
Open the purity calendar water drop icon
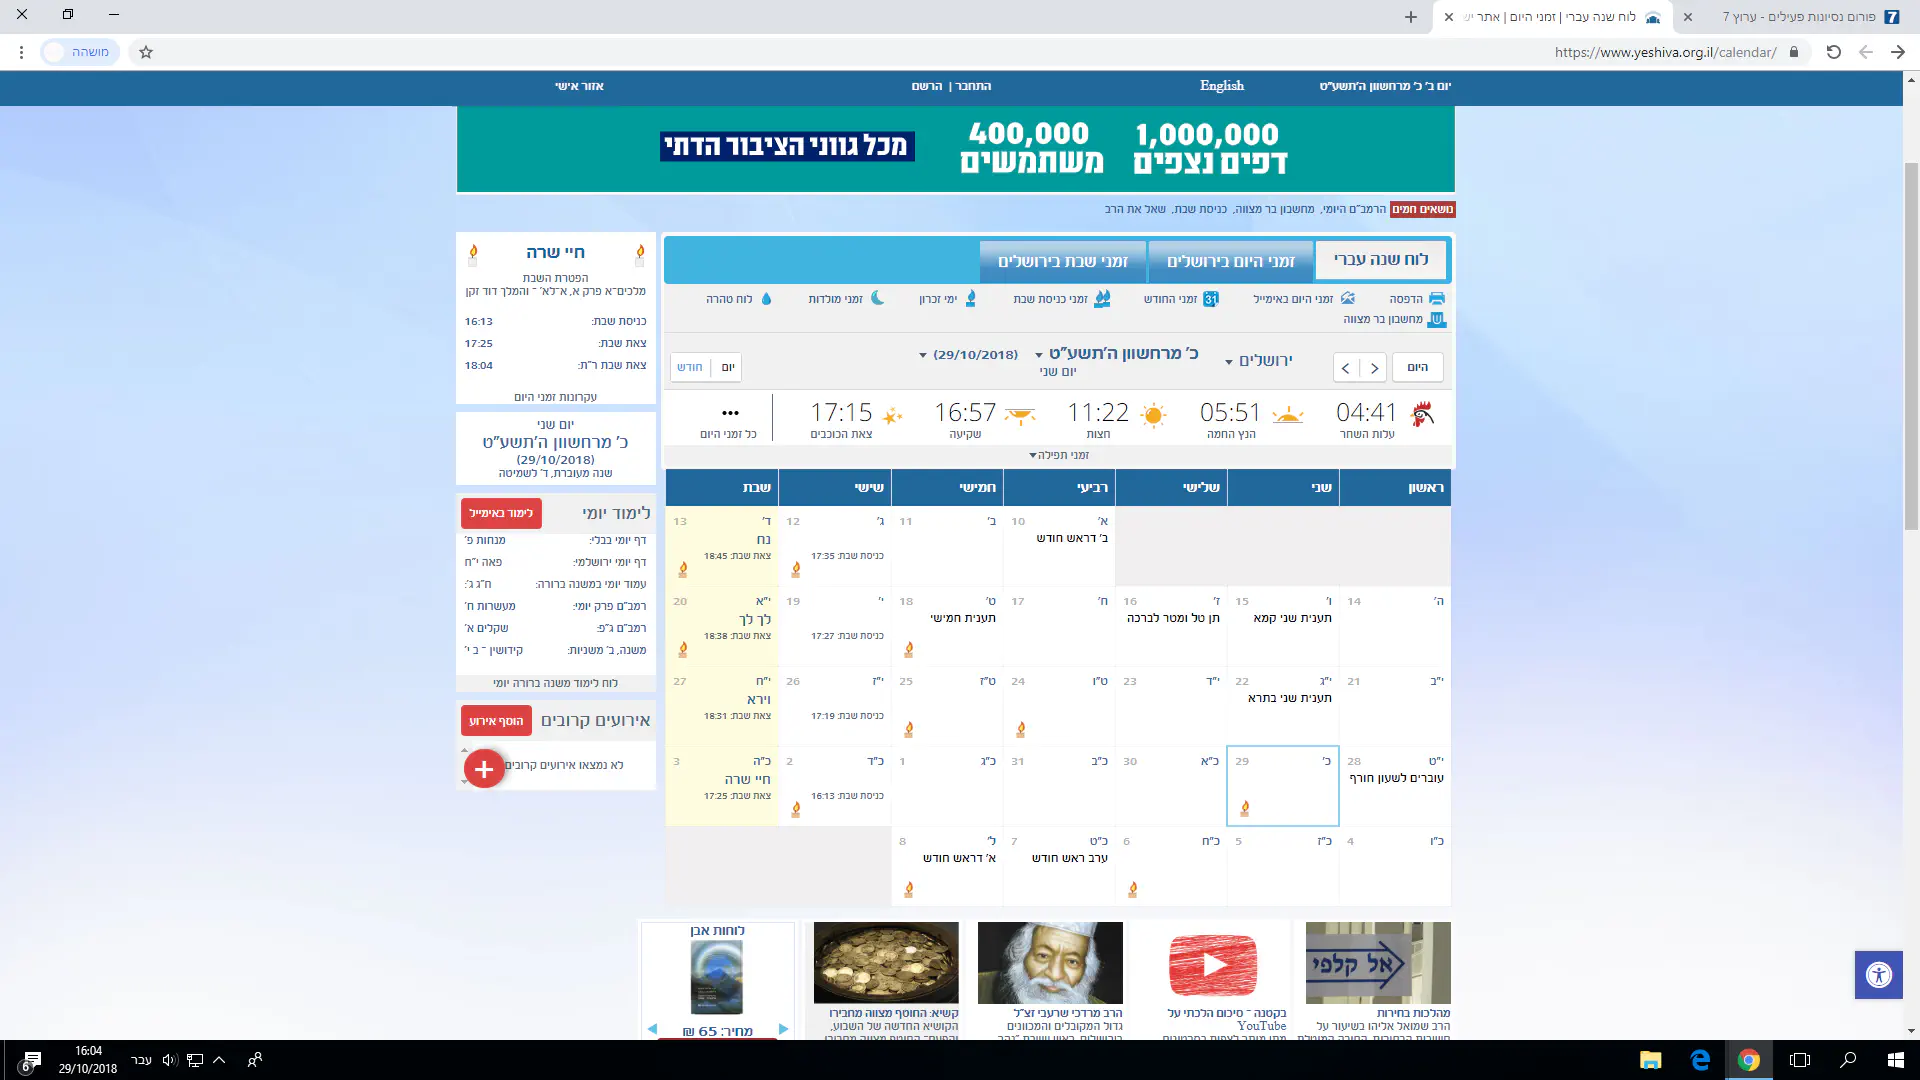766,299
